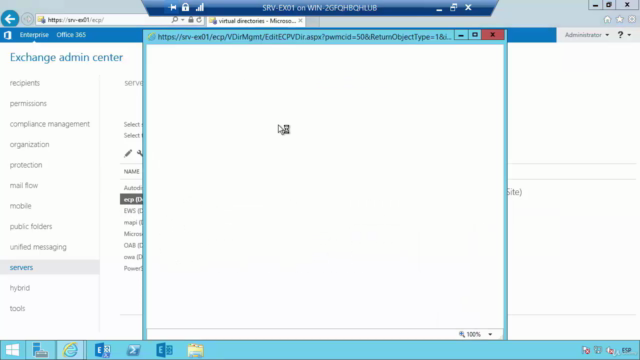The image size is (640, 360).
Task: Open the browser home icon
Action: point(607,20)
